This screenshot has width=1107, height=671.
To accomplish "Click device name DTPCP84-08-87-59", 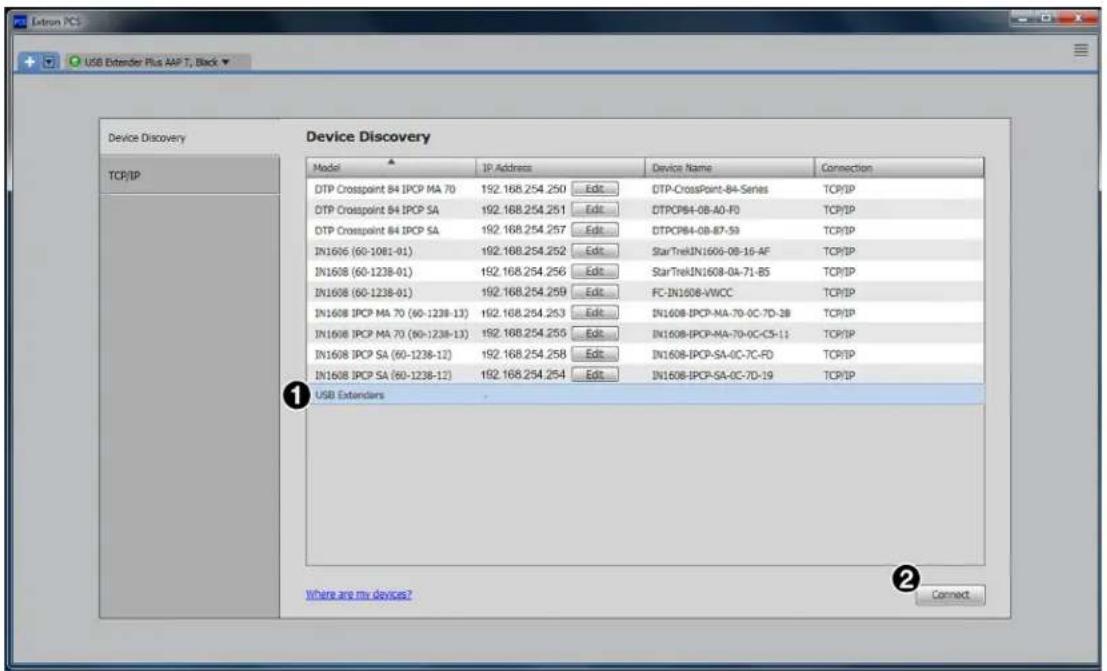I will (695, 230).
